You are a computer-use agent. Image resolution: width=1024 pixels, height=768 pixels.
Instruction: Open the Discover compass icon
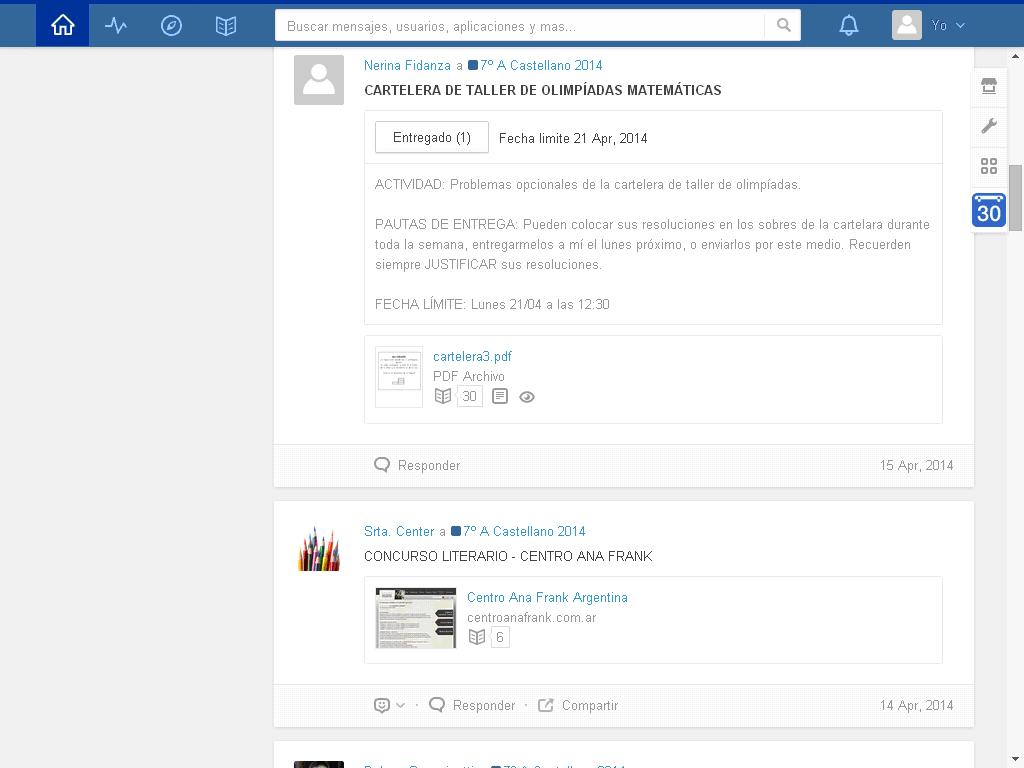coord(171,25)
